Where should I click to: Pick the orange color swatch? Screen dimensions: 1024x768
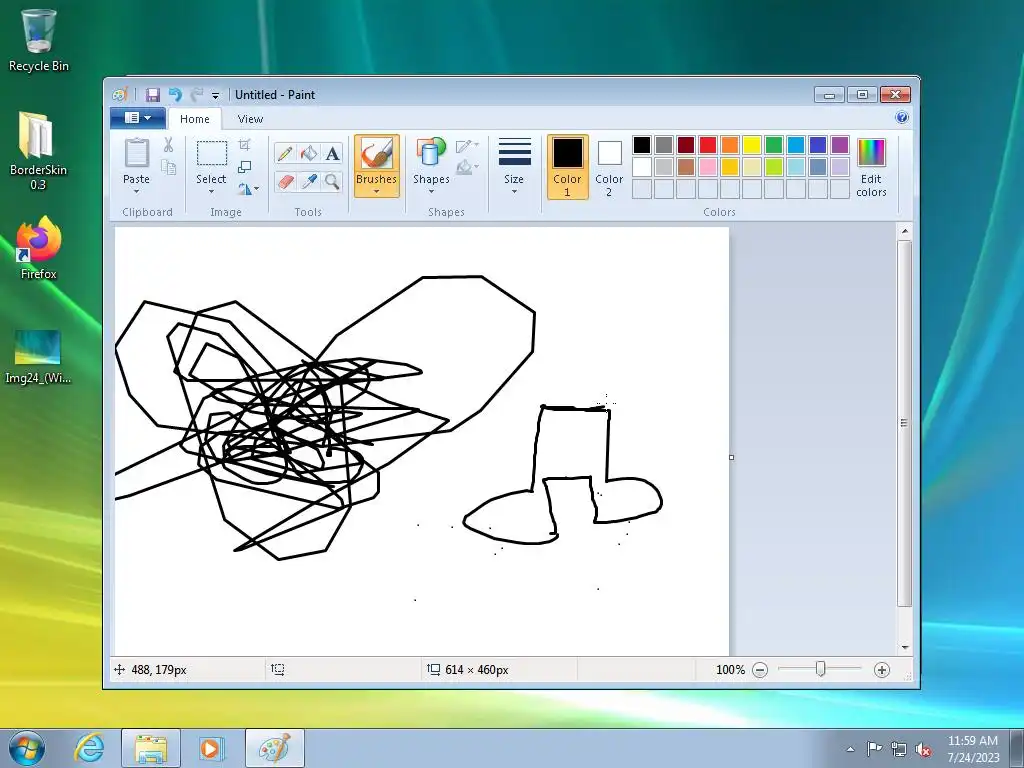point(729,145)
